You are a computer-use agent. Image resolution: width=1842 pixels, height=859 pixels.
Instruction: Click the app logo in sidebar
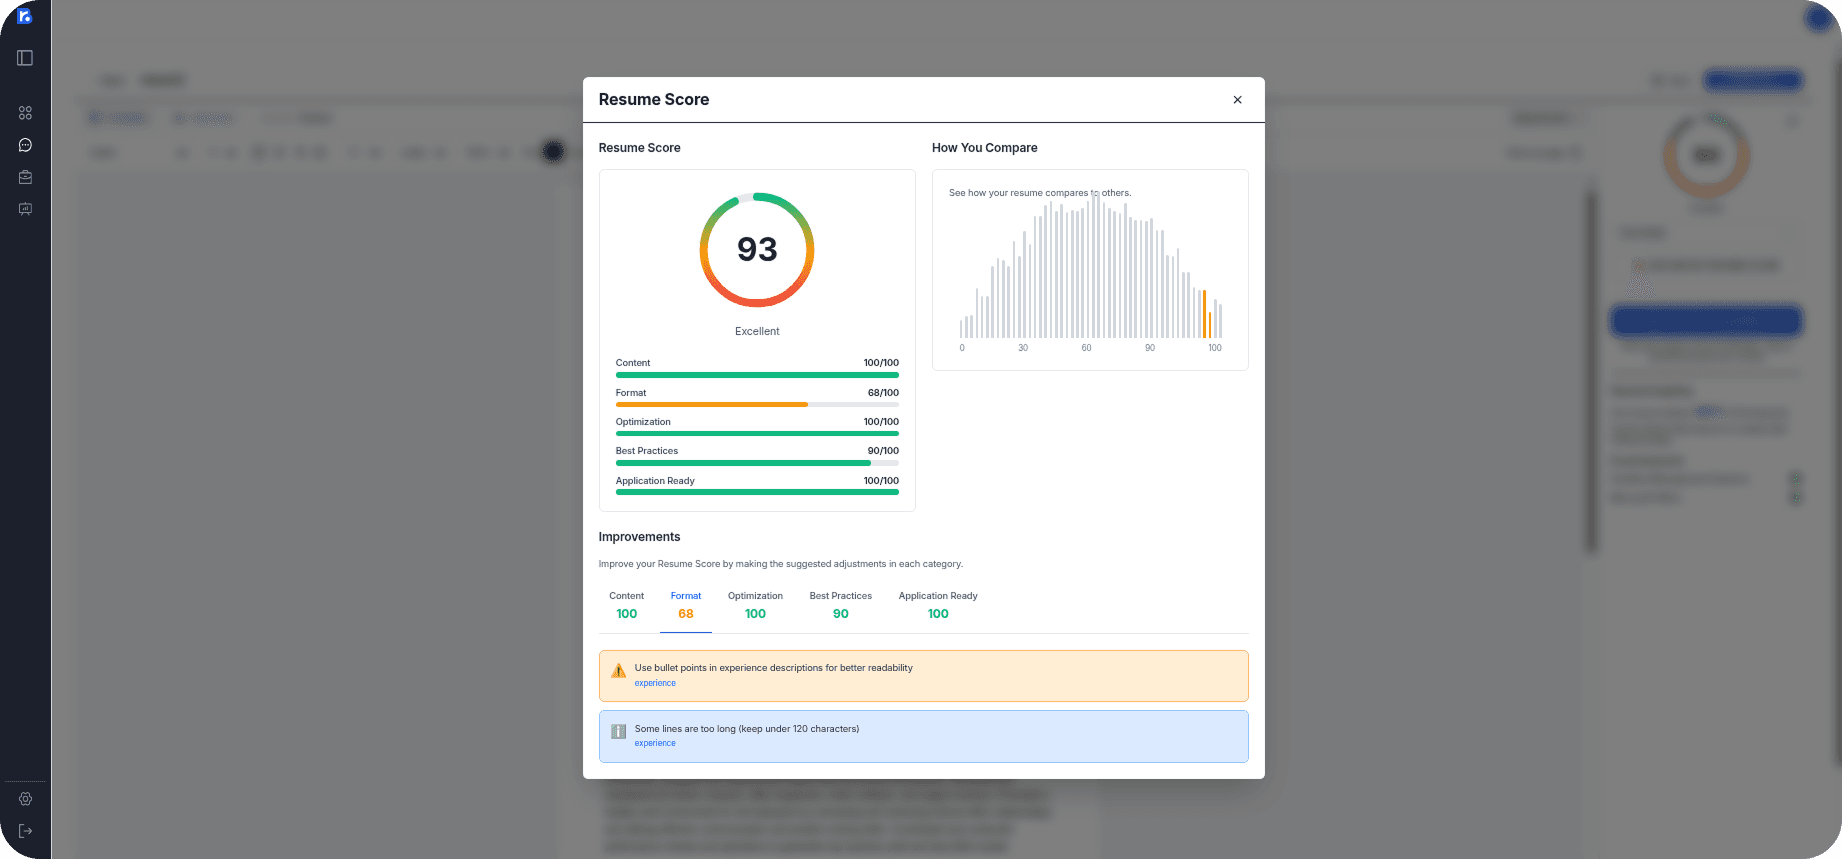pos(25,15)
